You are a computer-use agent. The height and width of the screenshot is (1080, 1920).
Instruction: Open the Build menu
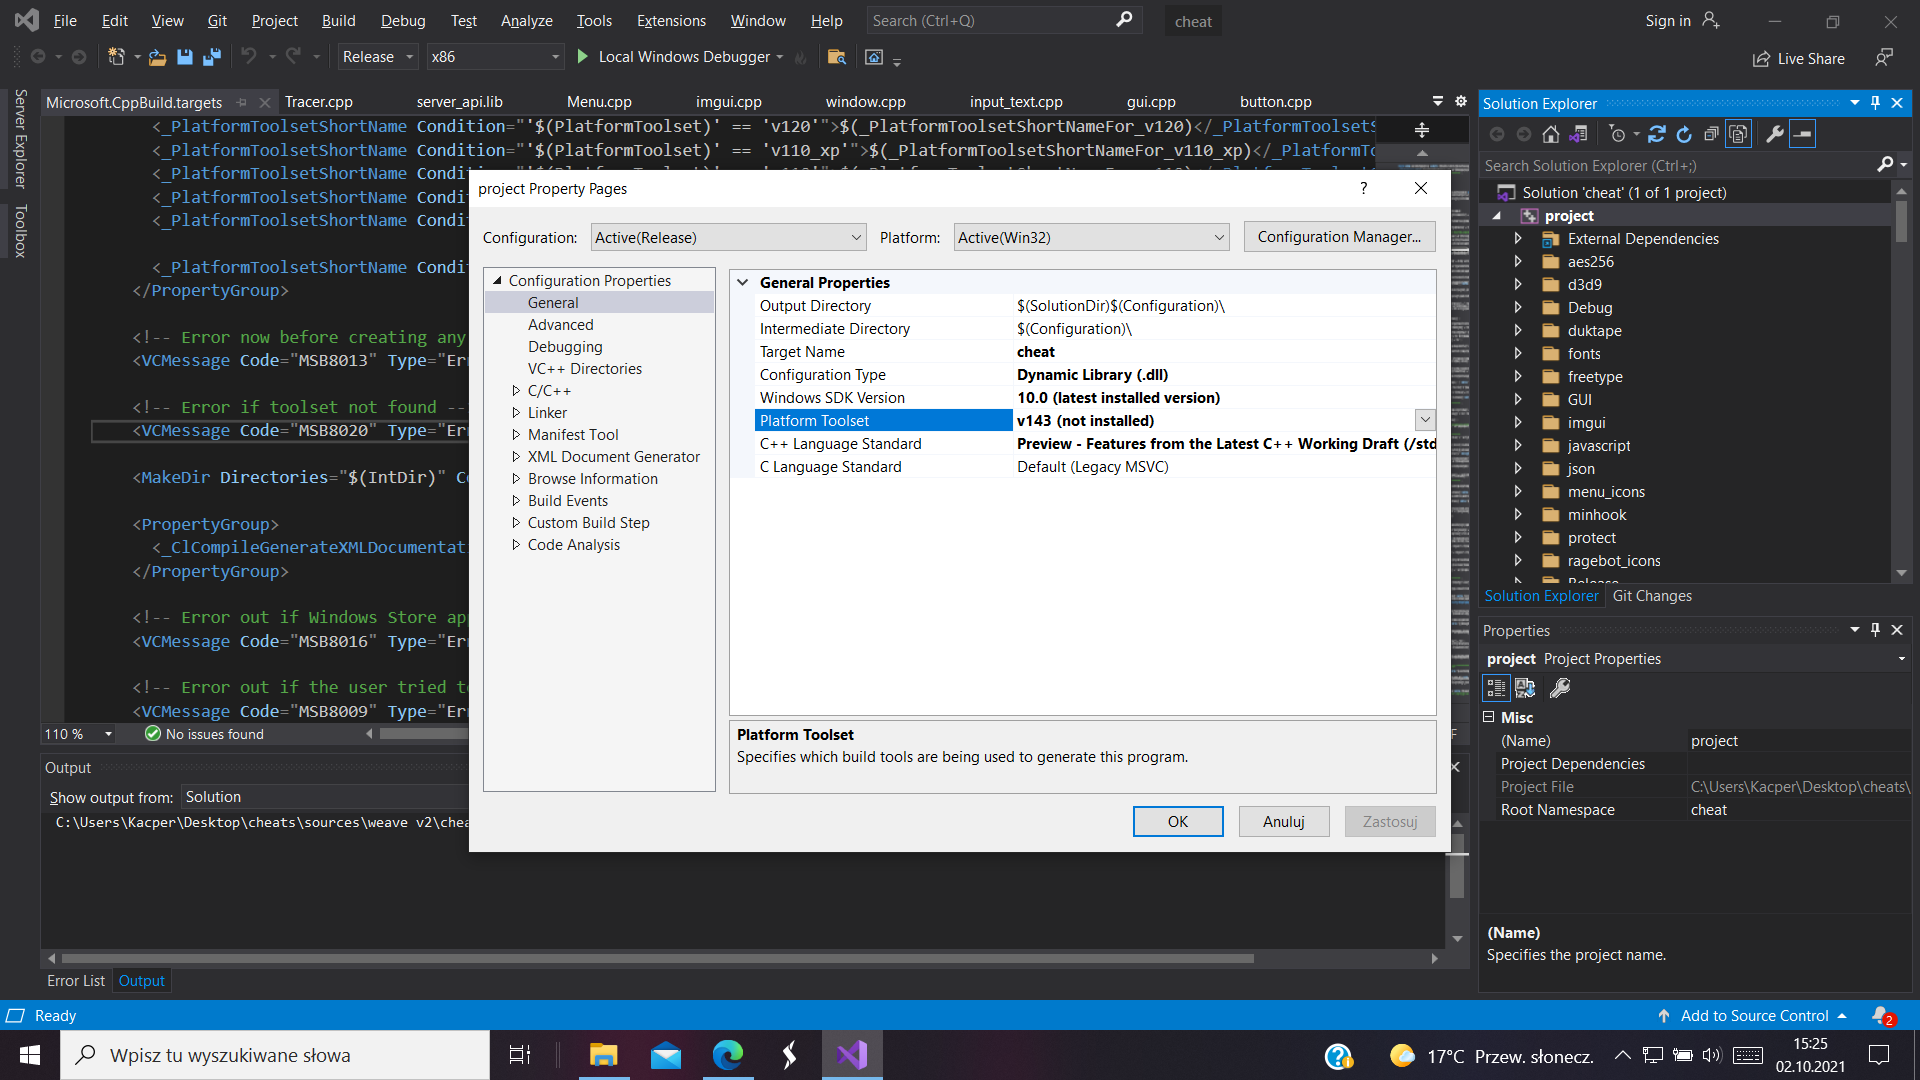tap(338, 20)
